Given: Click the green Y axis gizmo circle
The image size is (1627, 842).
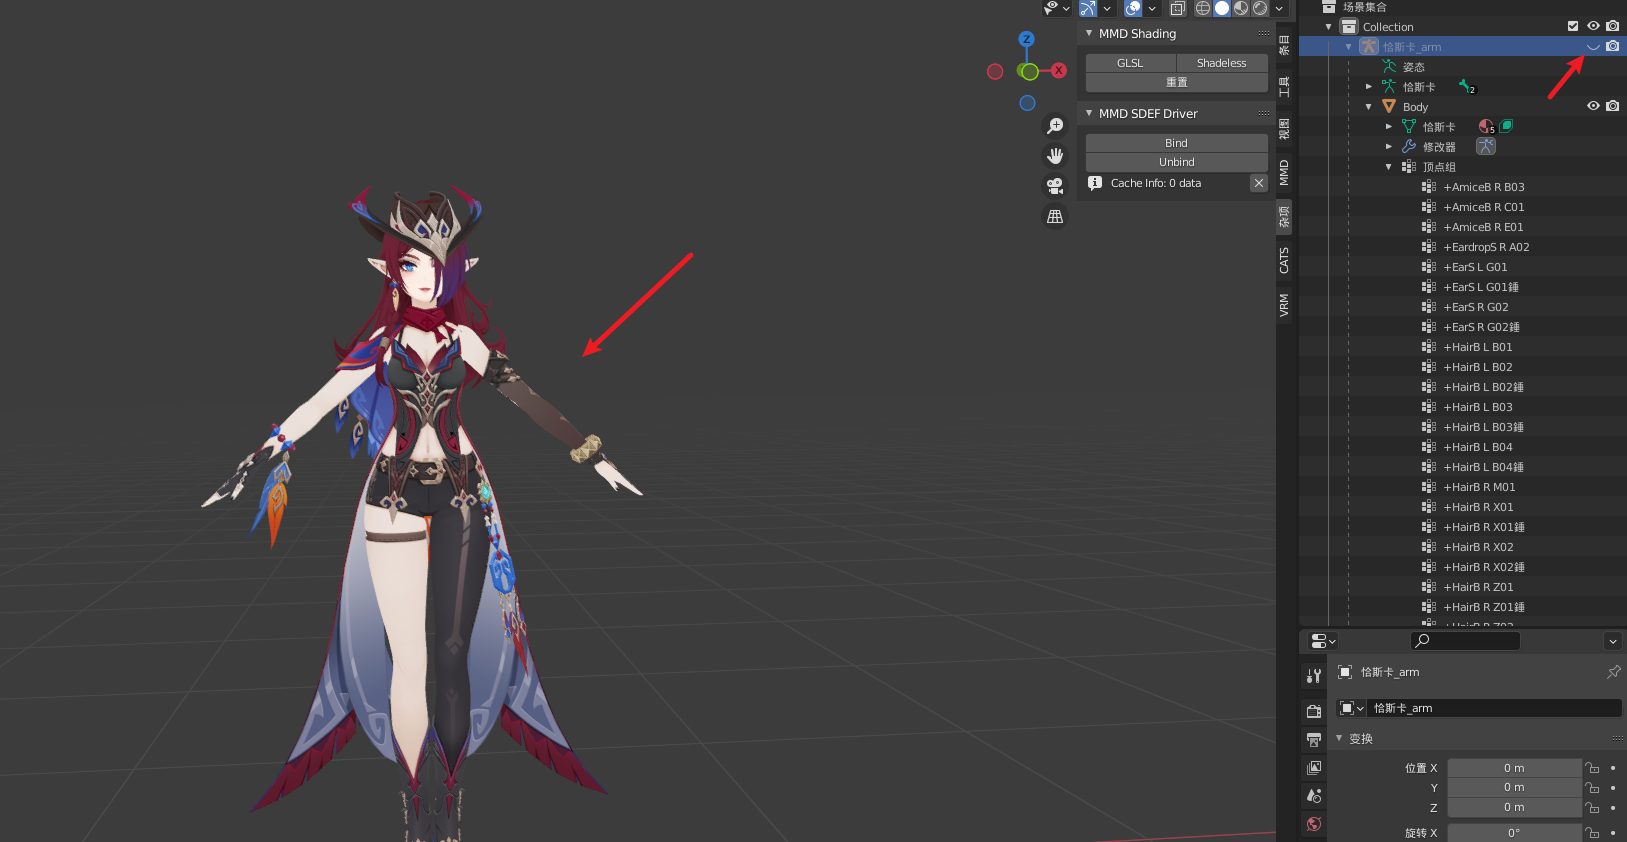Looking at the screenshot, I should point(1029,72).
